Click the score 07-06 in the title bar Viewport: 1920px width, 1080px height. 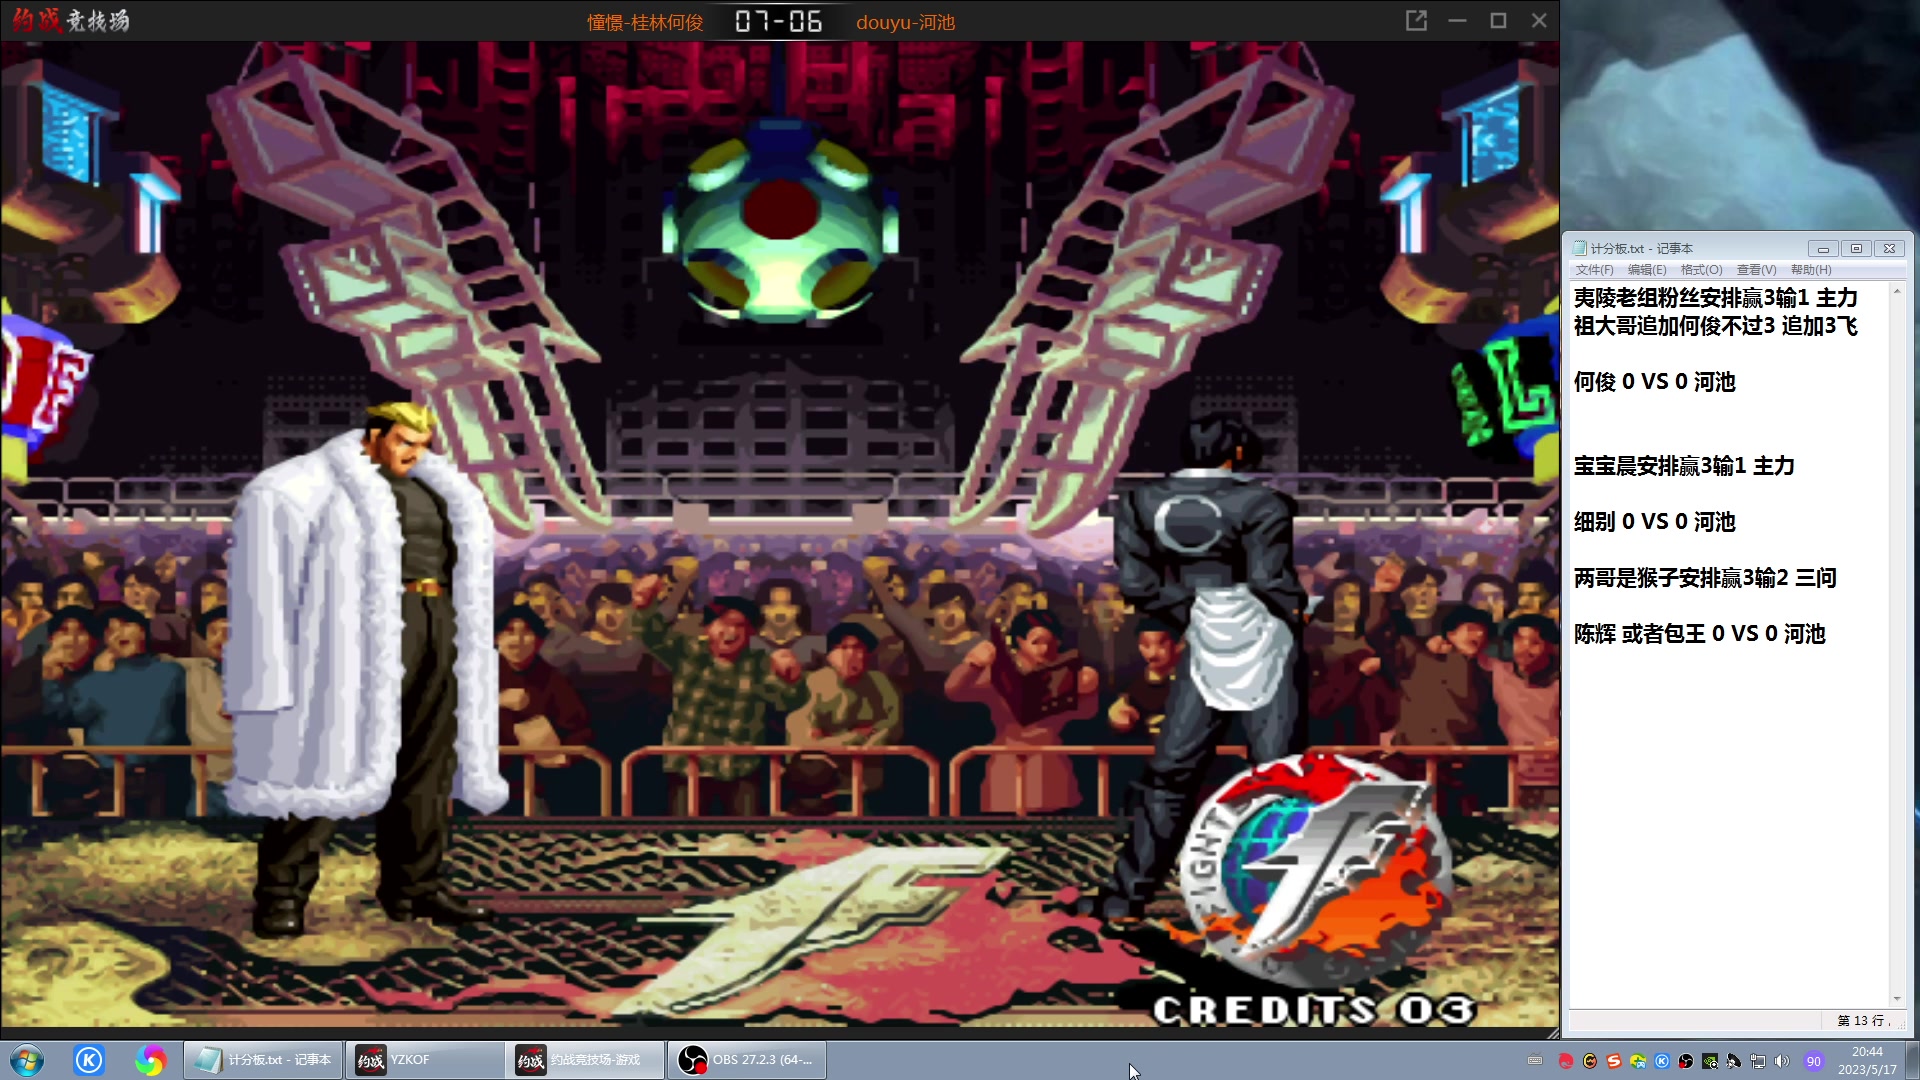click(x=779, y=22)
